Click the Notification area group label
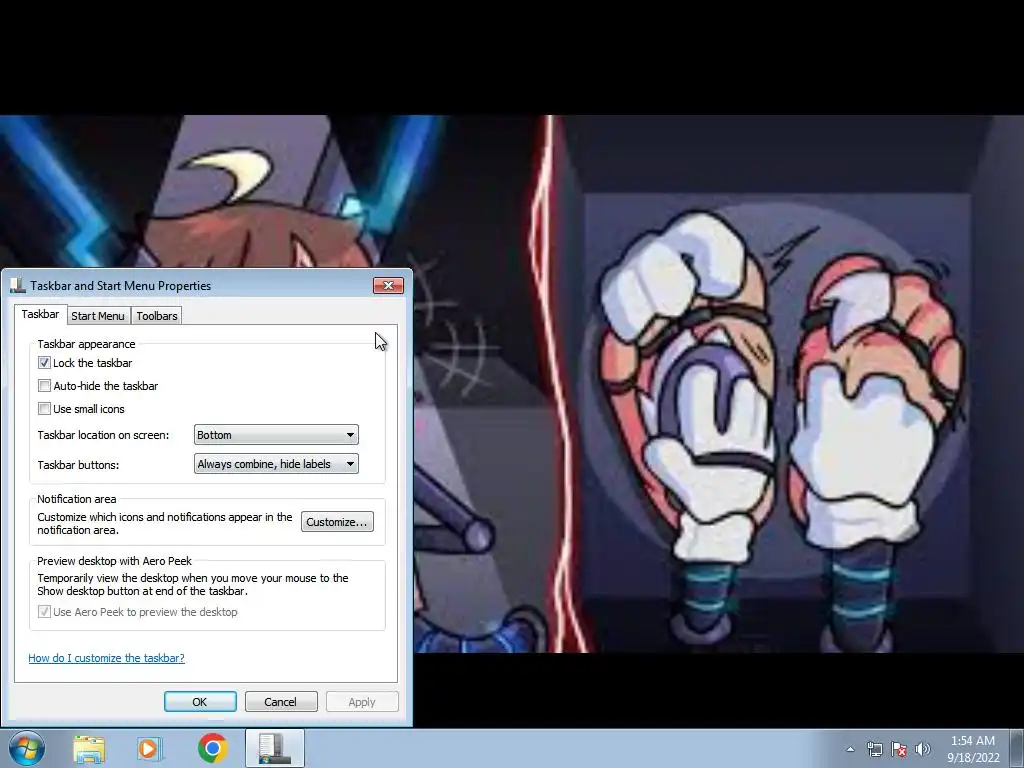 (x=76, y=499)
